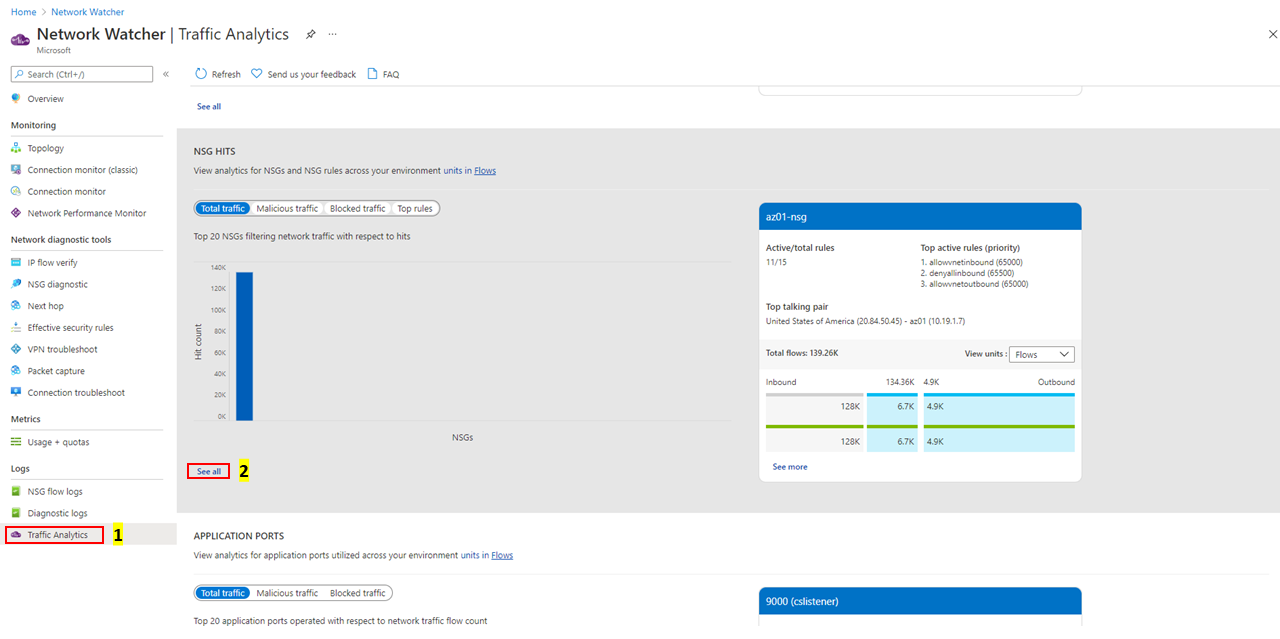This screenshot has width=1280, height=639.
Task: Click the NSG diagnostic icon
Action: pos(16,284)
